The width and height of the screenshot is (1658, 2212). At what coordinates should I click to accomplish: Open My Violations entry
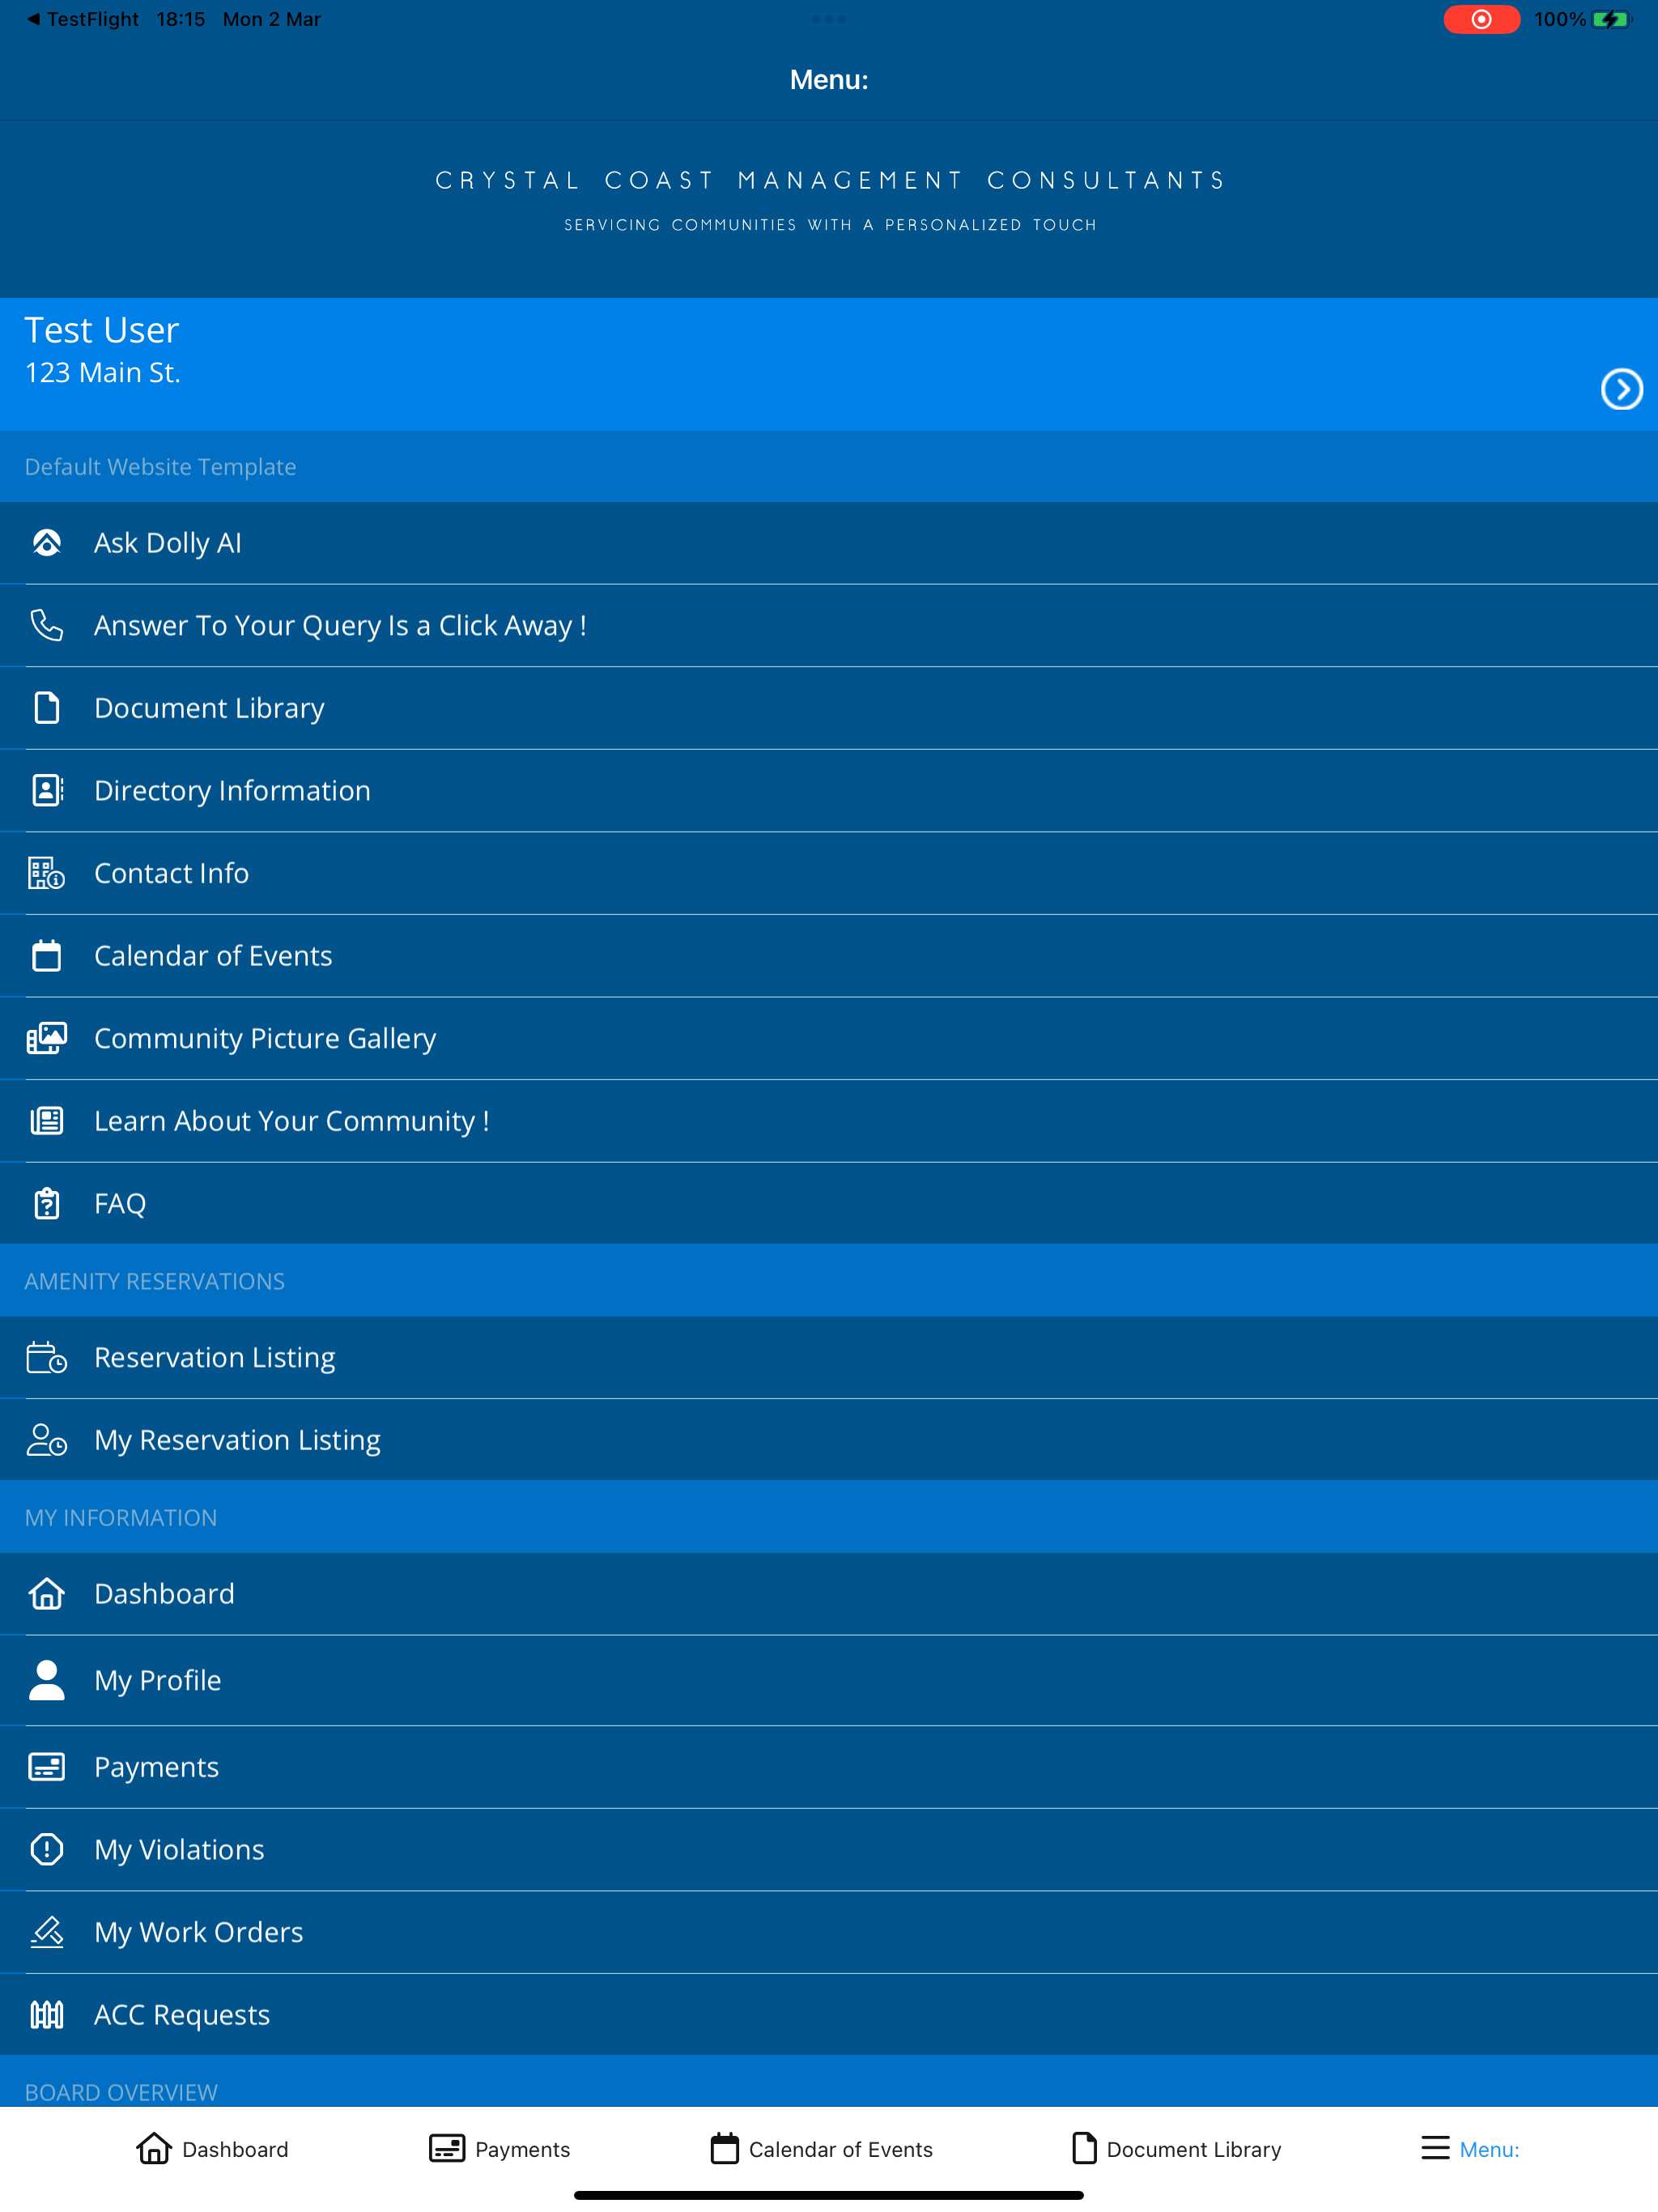tap(829, 1849)
